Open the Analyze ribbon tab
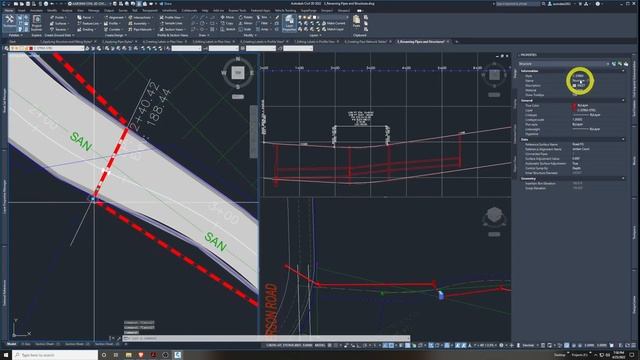Viewport: 640px width, 360px height. click(67, 11)
